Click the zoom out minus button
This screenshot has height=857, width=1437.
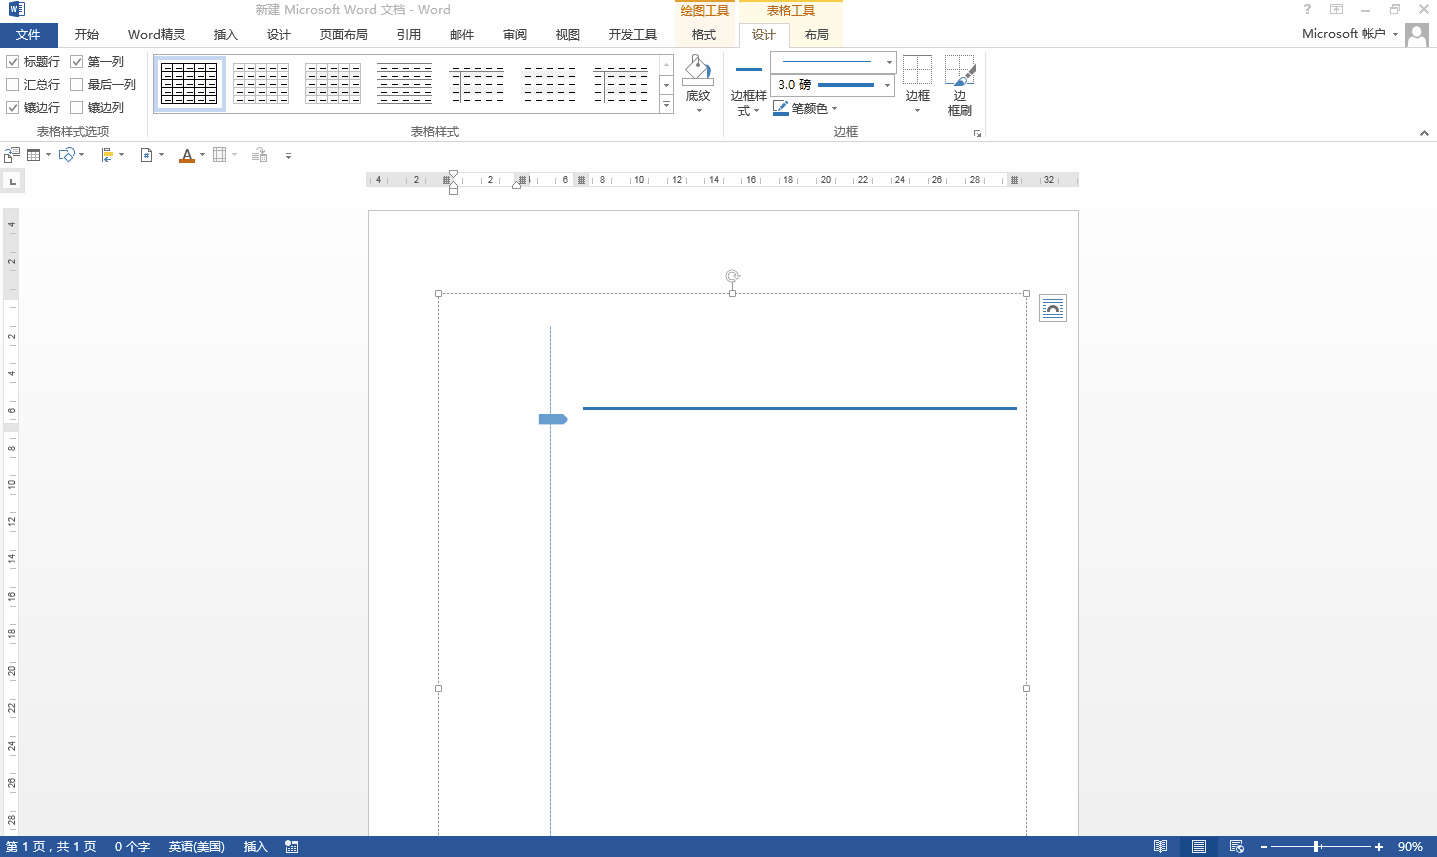tap(1264, 847)
